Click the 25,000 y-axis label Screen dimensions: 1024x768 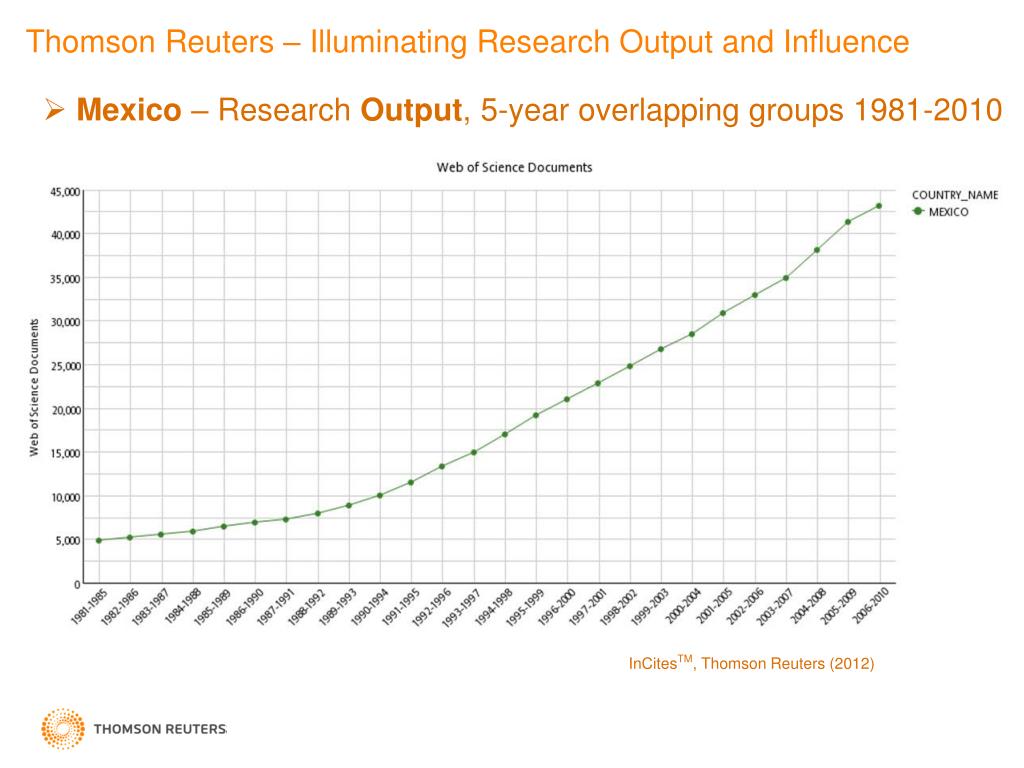[65, 366]
